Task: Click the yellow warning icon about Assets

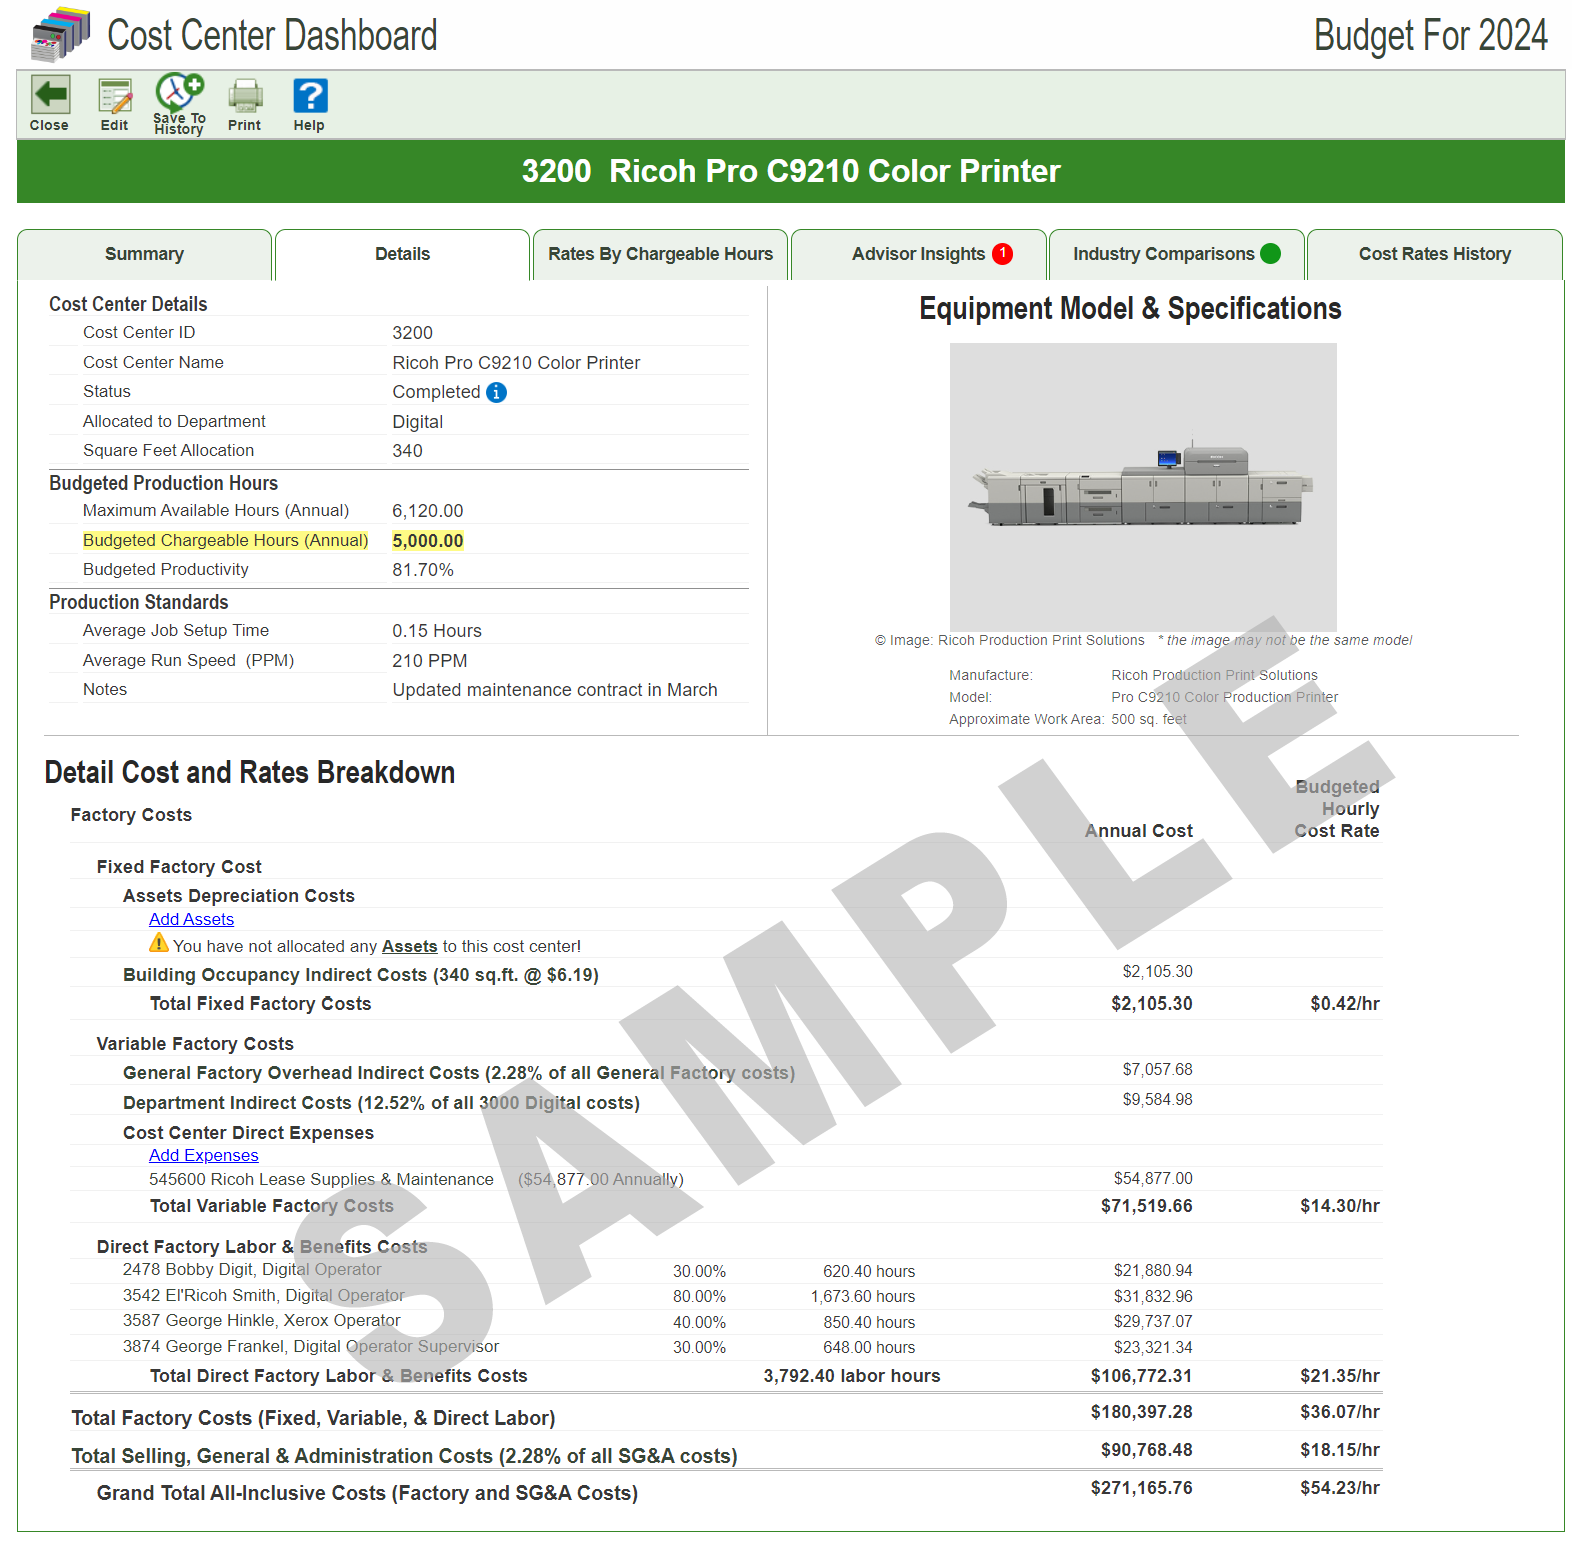Action: pyautogui.click(x=159, y=943)
